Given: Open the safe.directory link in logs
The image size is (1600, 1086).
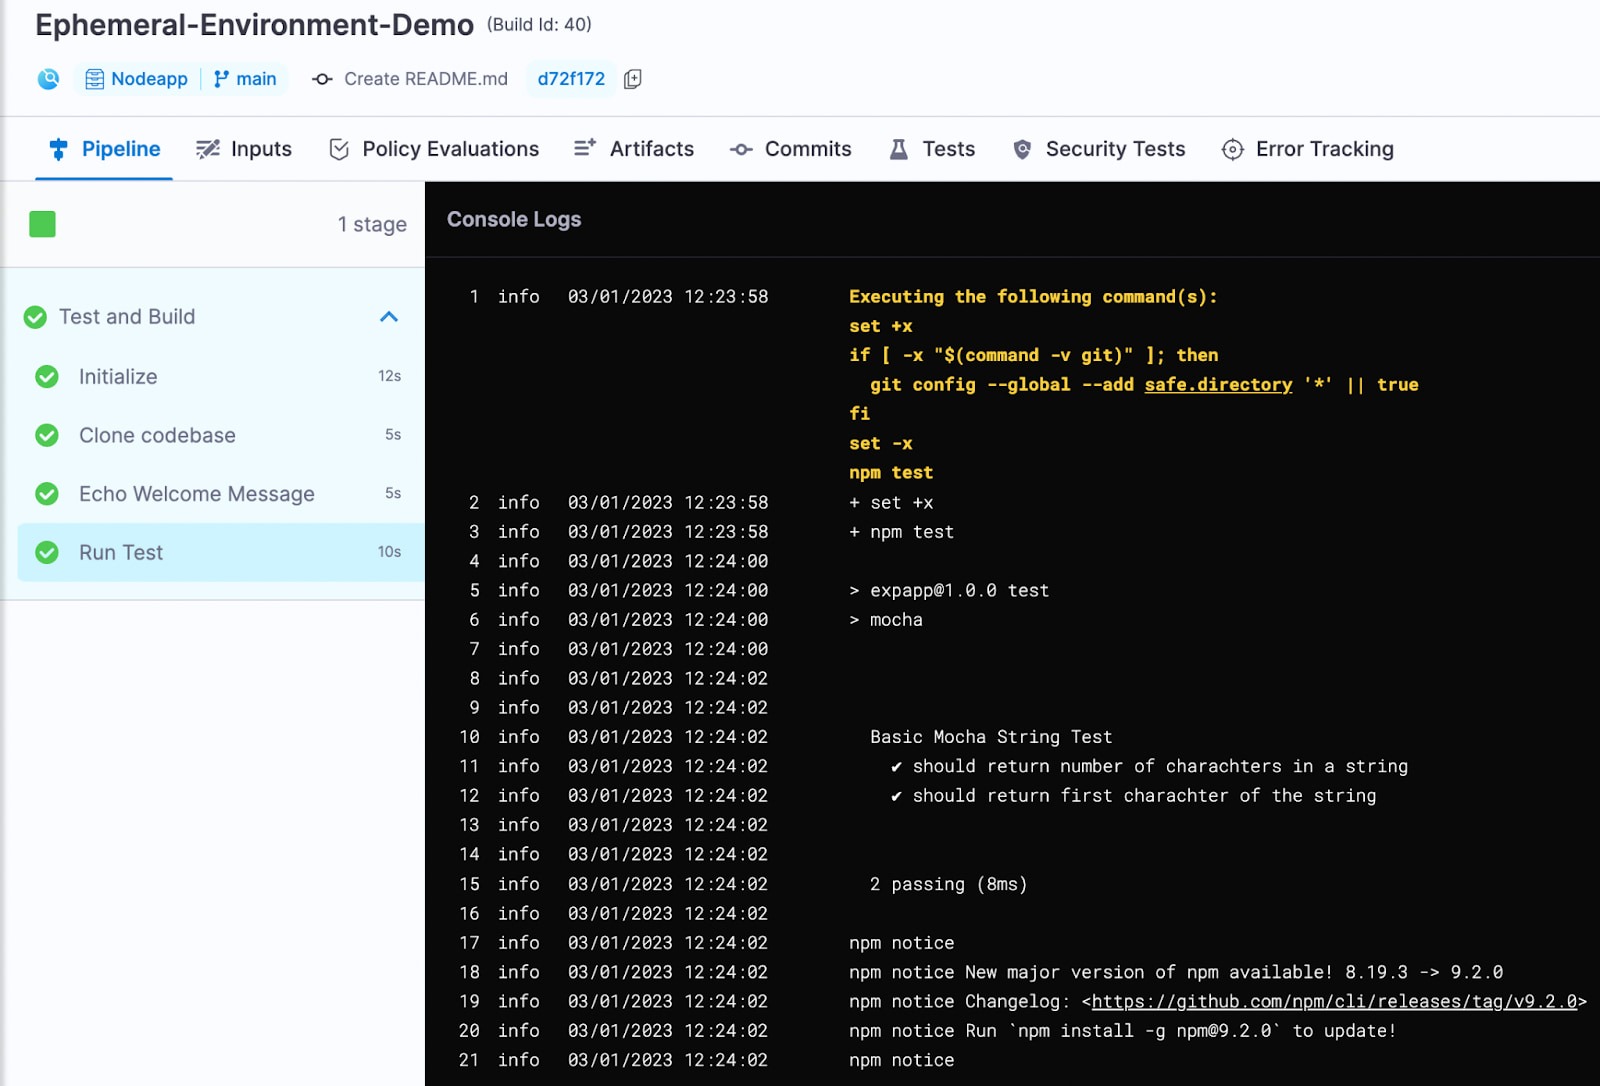Looking at the screenshot, I should pos(1218,385).
